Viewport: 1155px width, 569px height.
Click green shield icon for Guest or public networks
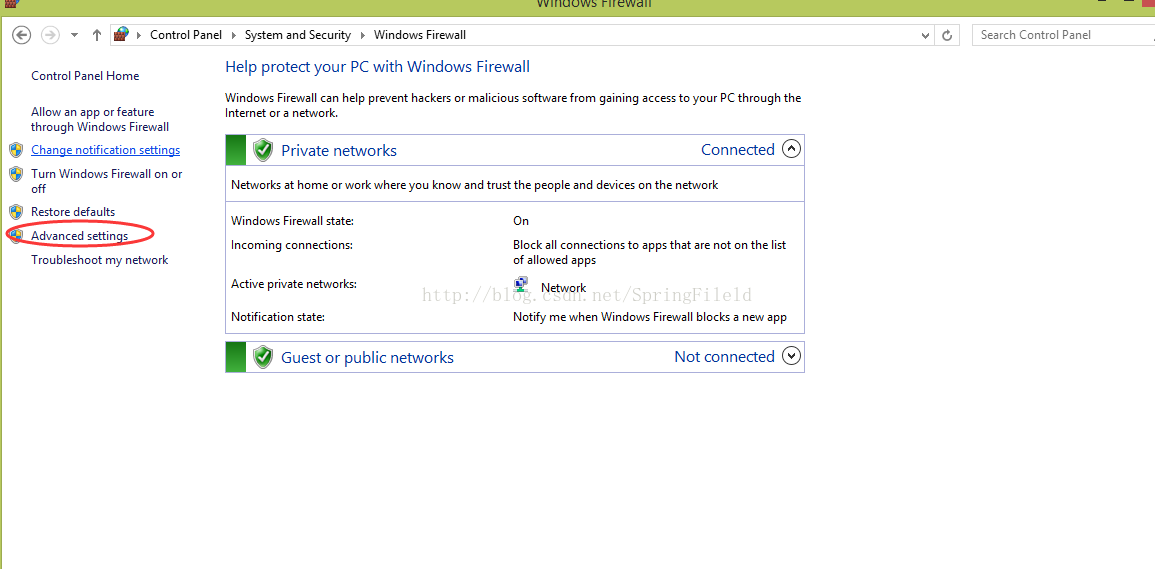263,357
